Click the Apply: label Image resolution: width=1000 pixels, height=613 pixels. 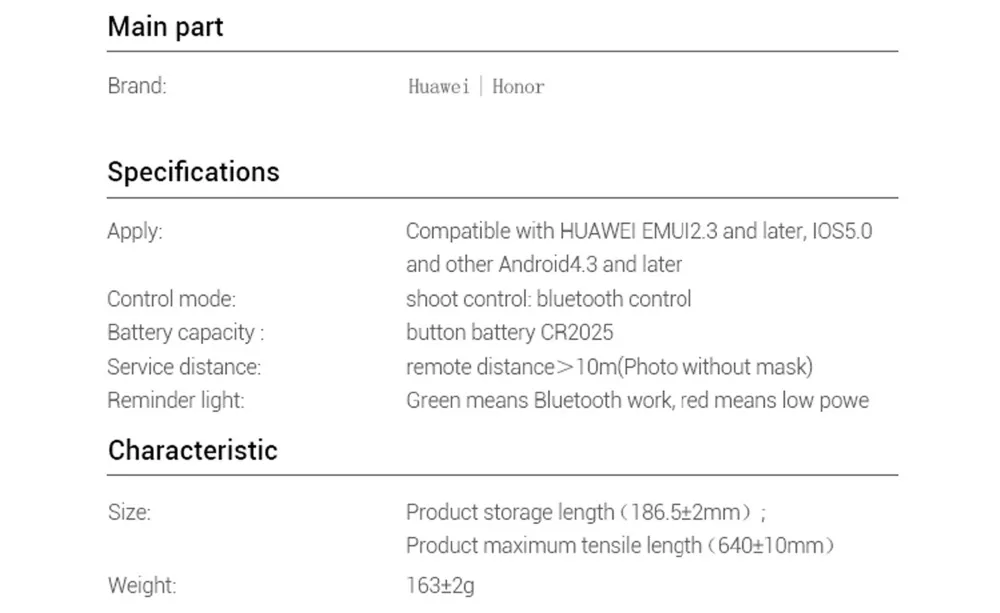135,231
